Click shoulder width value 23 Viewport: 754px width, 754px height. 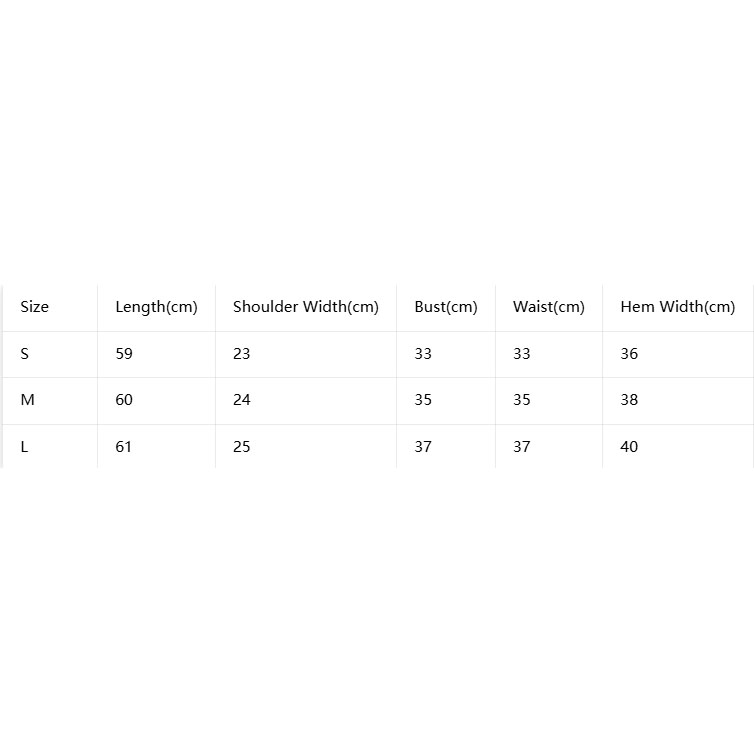pos(242,354)
